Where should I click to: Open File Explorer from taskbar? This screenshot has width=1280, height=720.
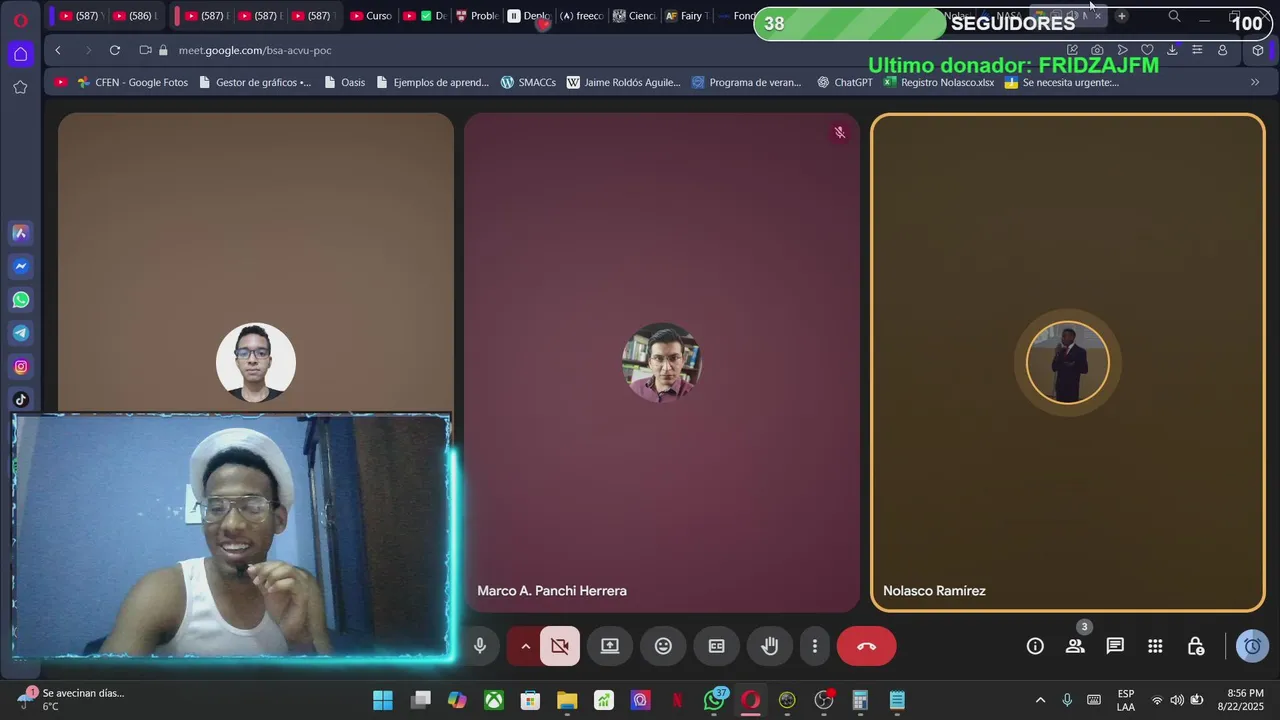567,700
